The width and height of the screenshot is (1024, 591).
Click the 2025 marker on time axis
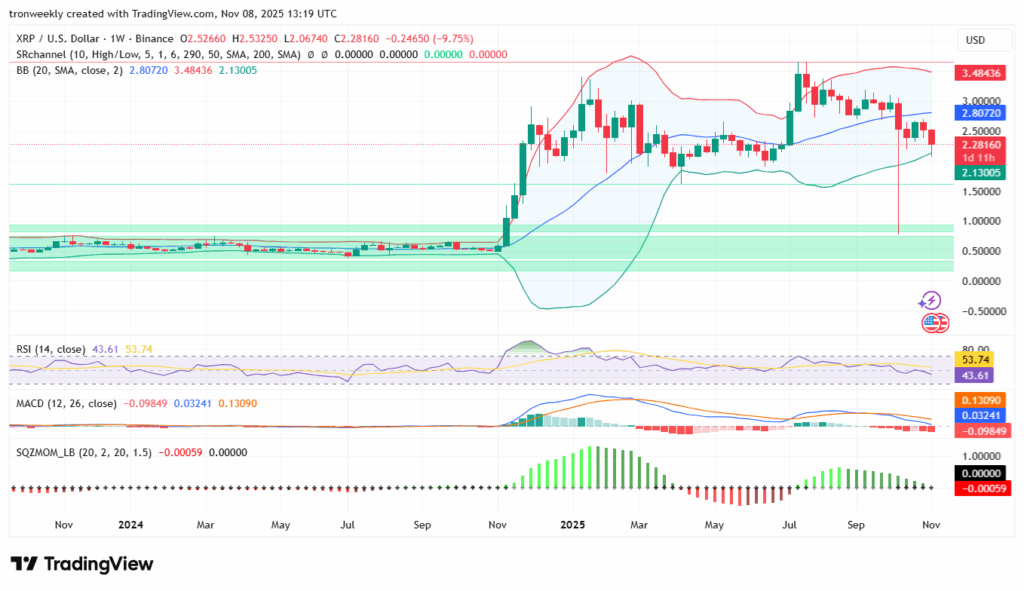coord(571,523)
